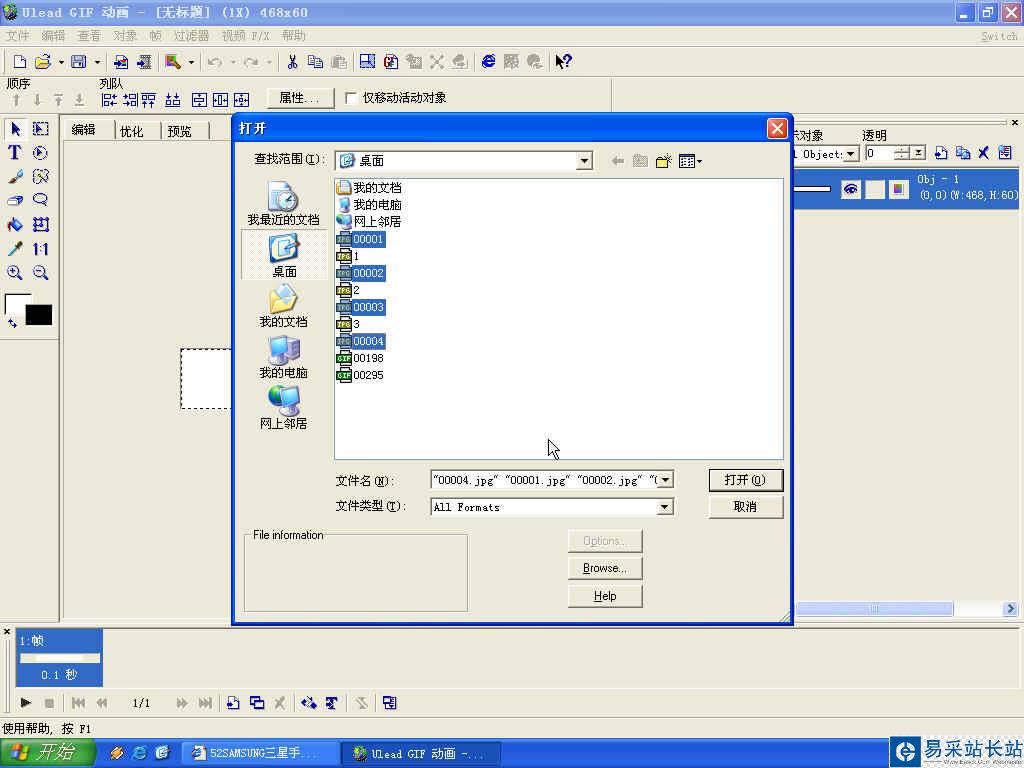Screen dimensions: 1024x768
Task: Select the Eraser tool
Action: coord(15,200)
